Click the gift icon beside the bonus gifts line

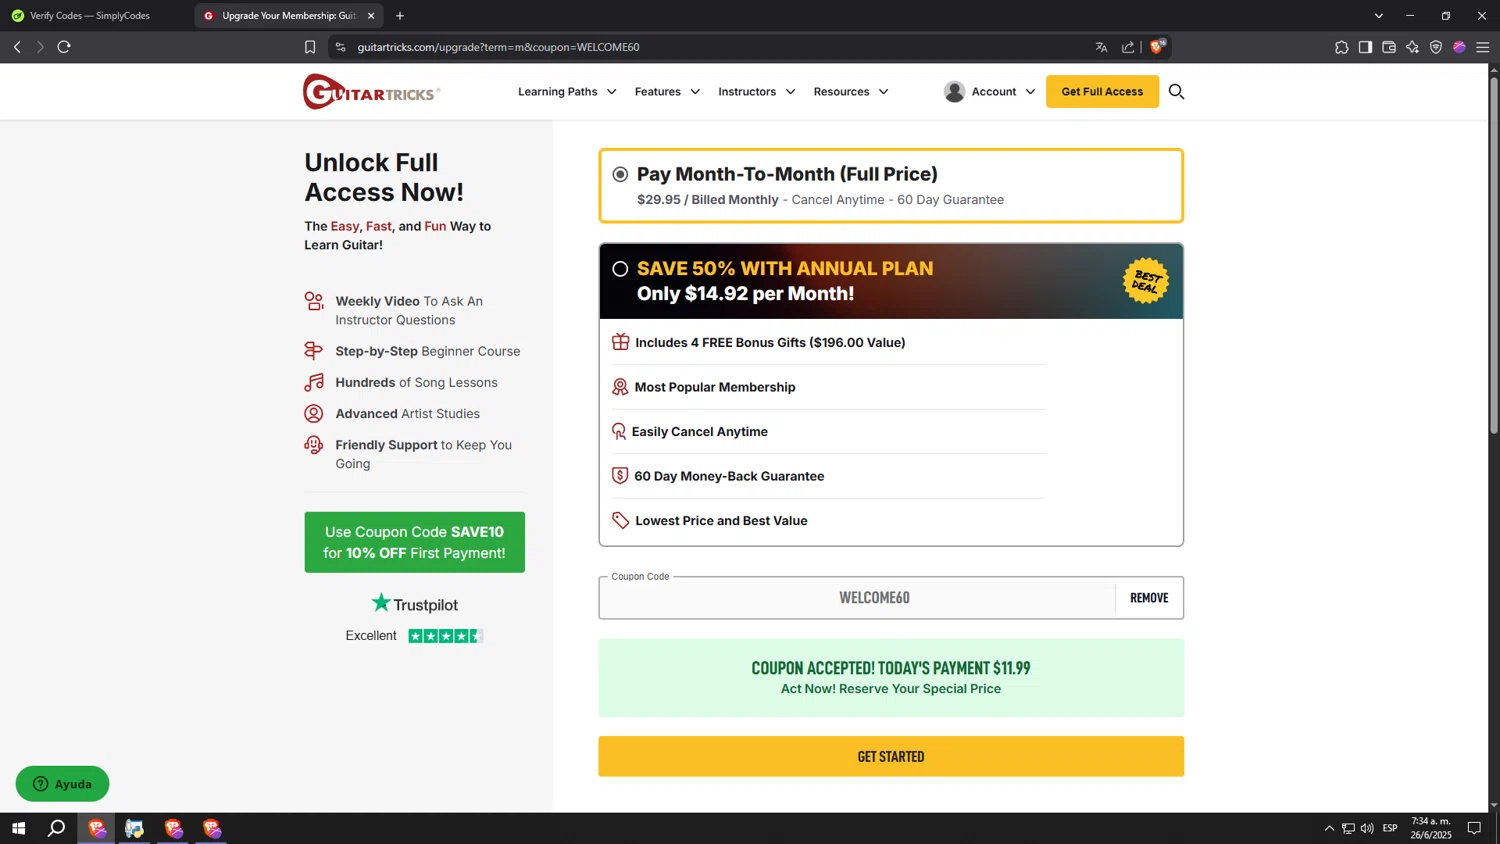[x=620, y=342]
